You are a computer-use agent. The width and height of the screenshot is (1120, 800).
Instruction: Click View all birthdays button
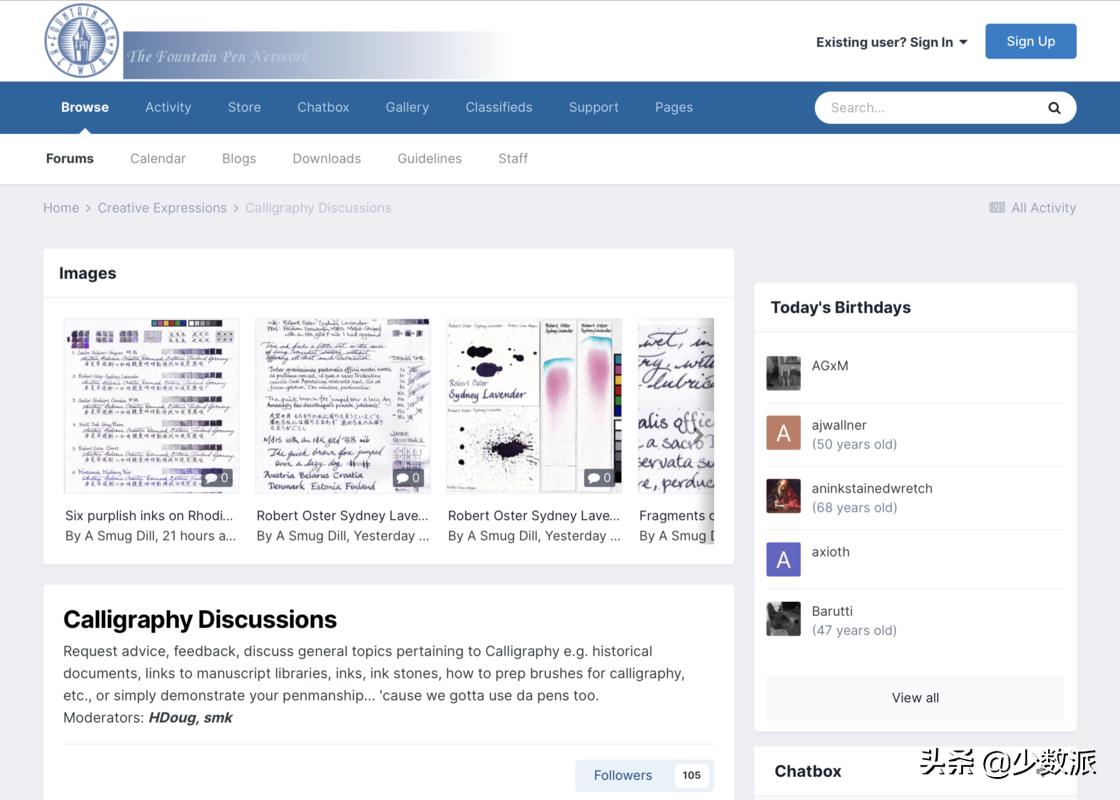coord(914,698)
